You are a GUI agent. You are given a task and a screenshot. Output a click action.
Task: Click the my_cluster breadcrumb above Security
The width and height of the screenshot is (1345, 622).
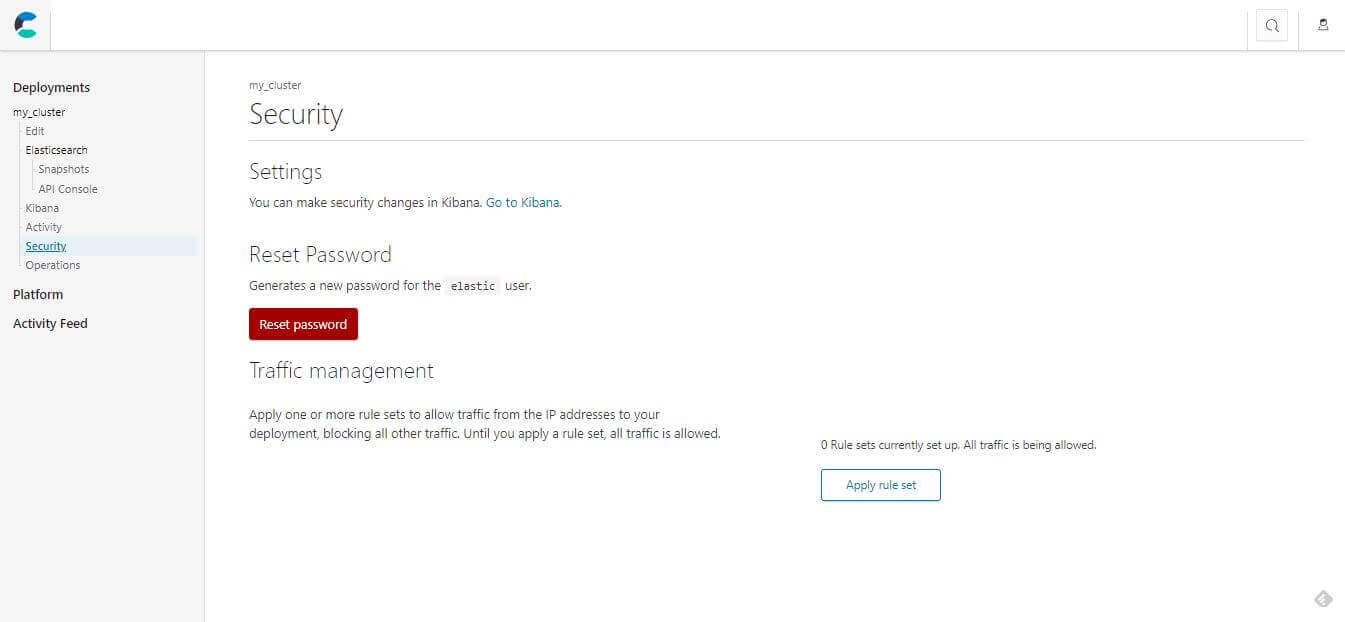(x=275, y=86)
